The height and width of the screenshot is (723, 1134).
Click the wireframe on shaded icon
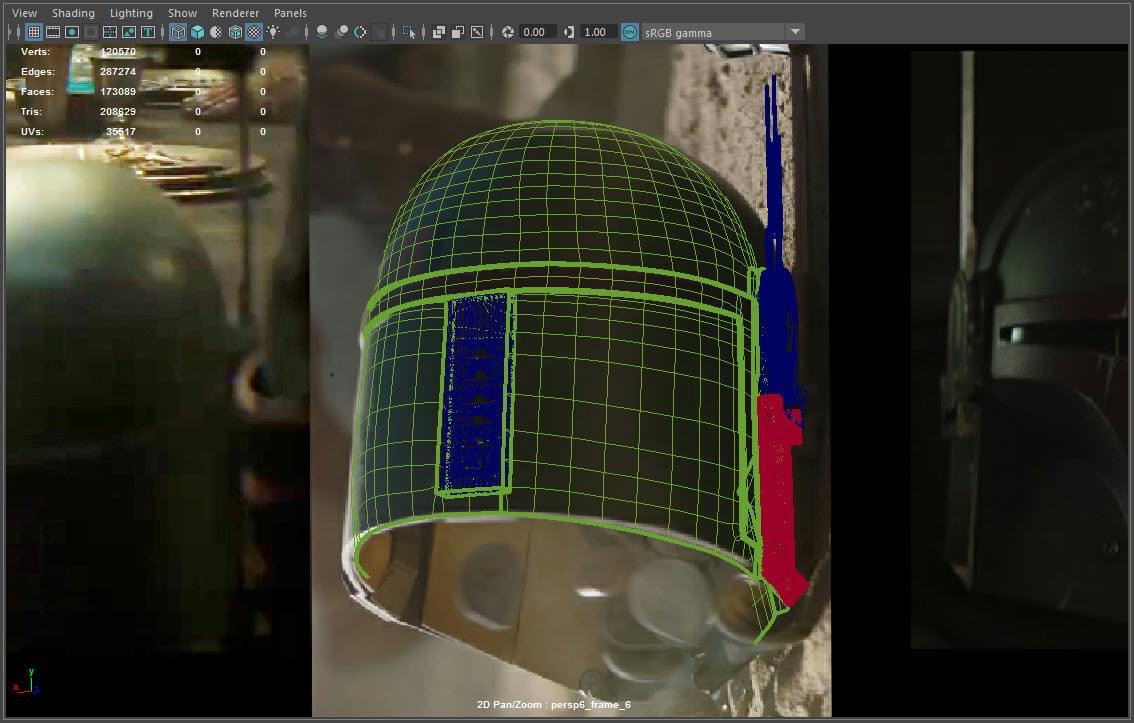click(x=235, y=32)
